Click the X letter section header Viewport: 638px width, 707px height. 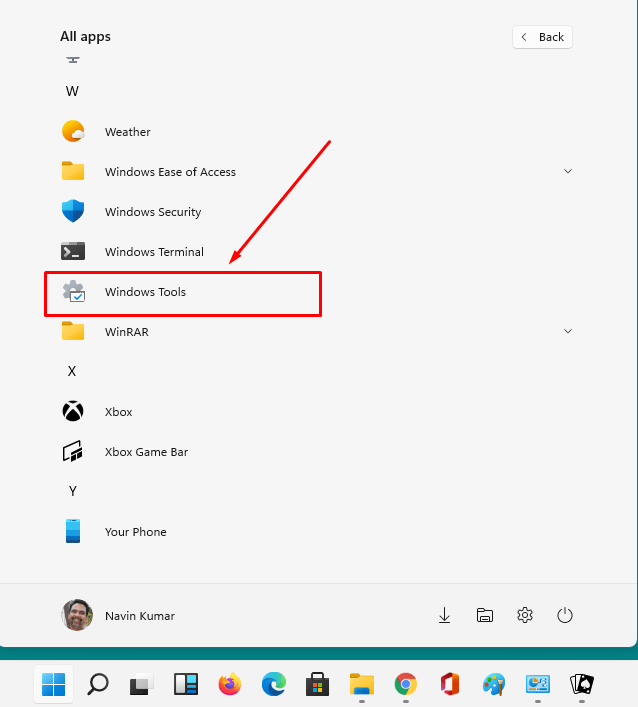pyautogui.click(x=72, y=371)
